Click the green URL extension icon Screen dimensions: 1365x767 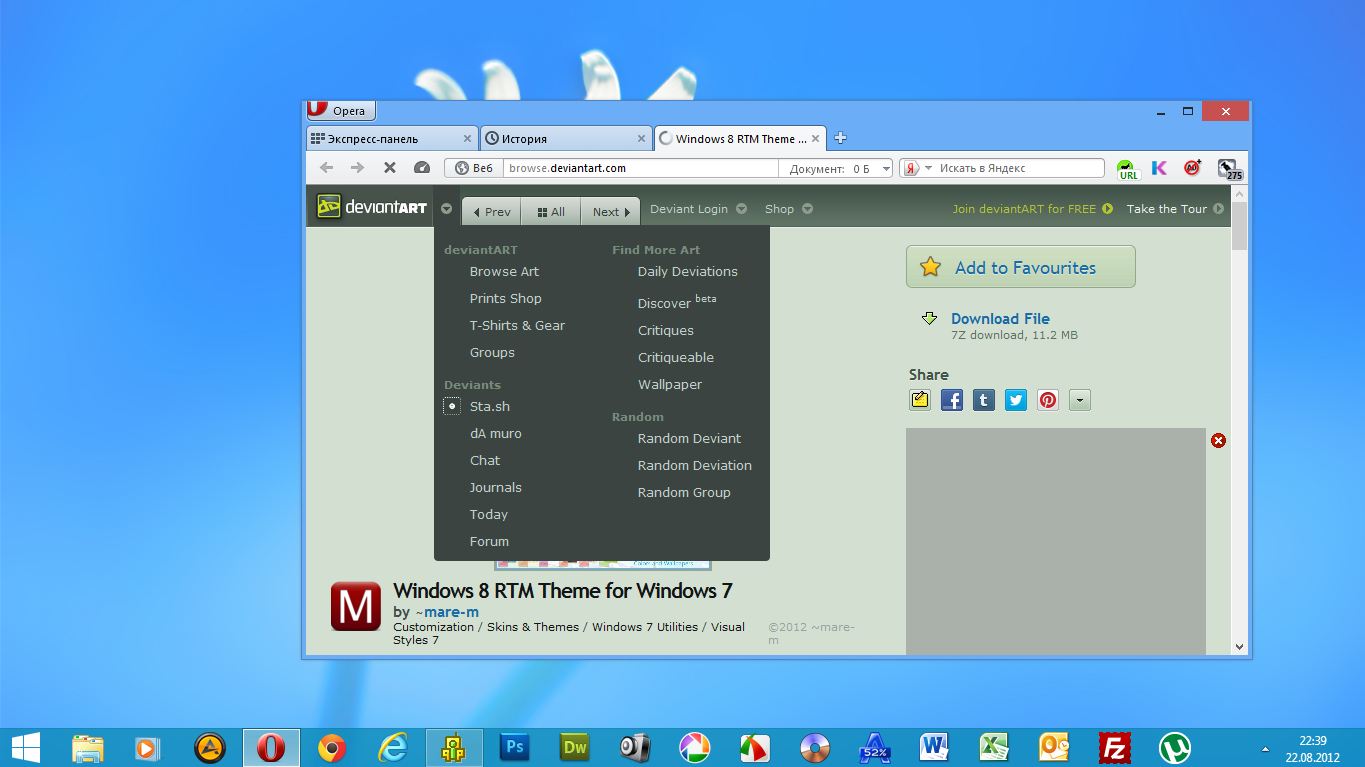[x=1128, y=169]
